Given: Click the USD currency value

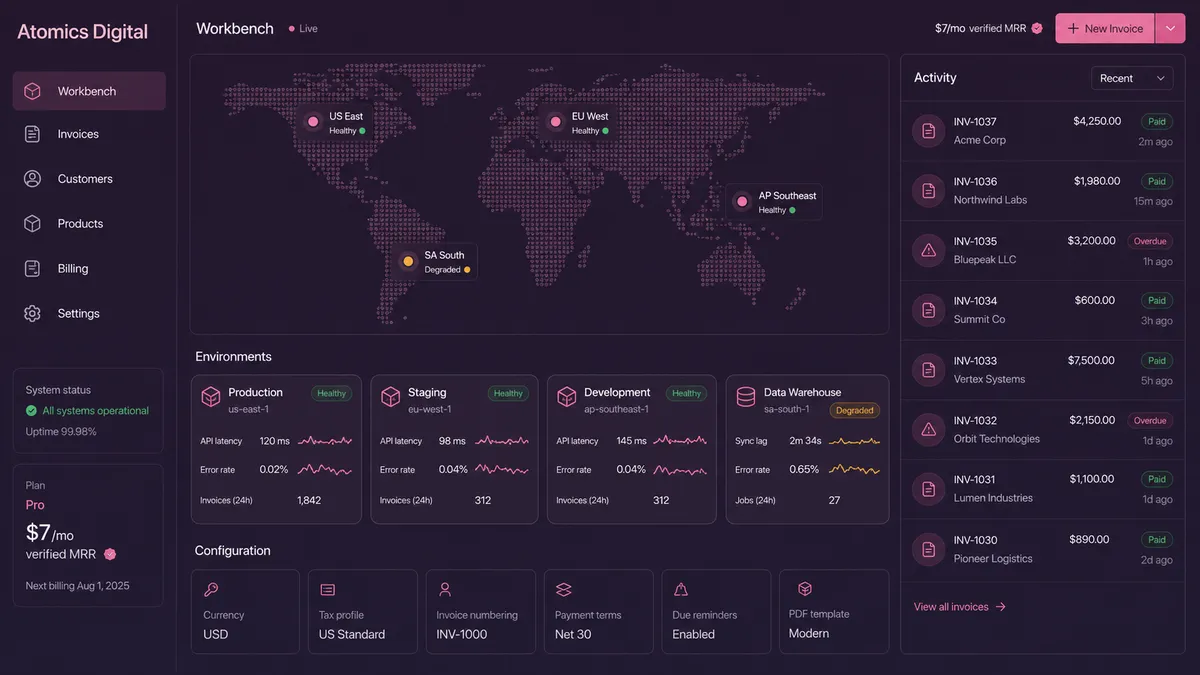Looking at the screenshot, I should tap(215, 634).
